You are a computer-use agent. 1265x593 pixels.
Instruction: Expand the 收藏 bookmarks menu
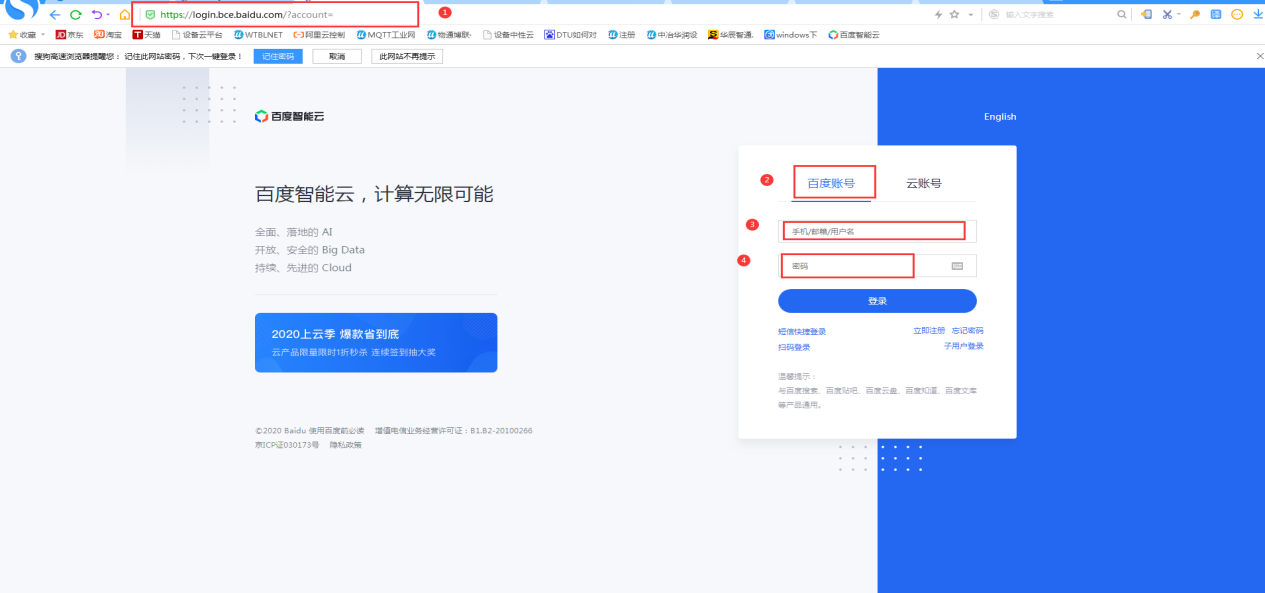click(x=24, y=33)
